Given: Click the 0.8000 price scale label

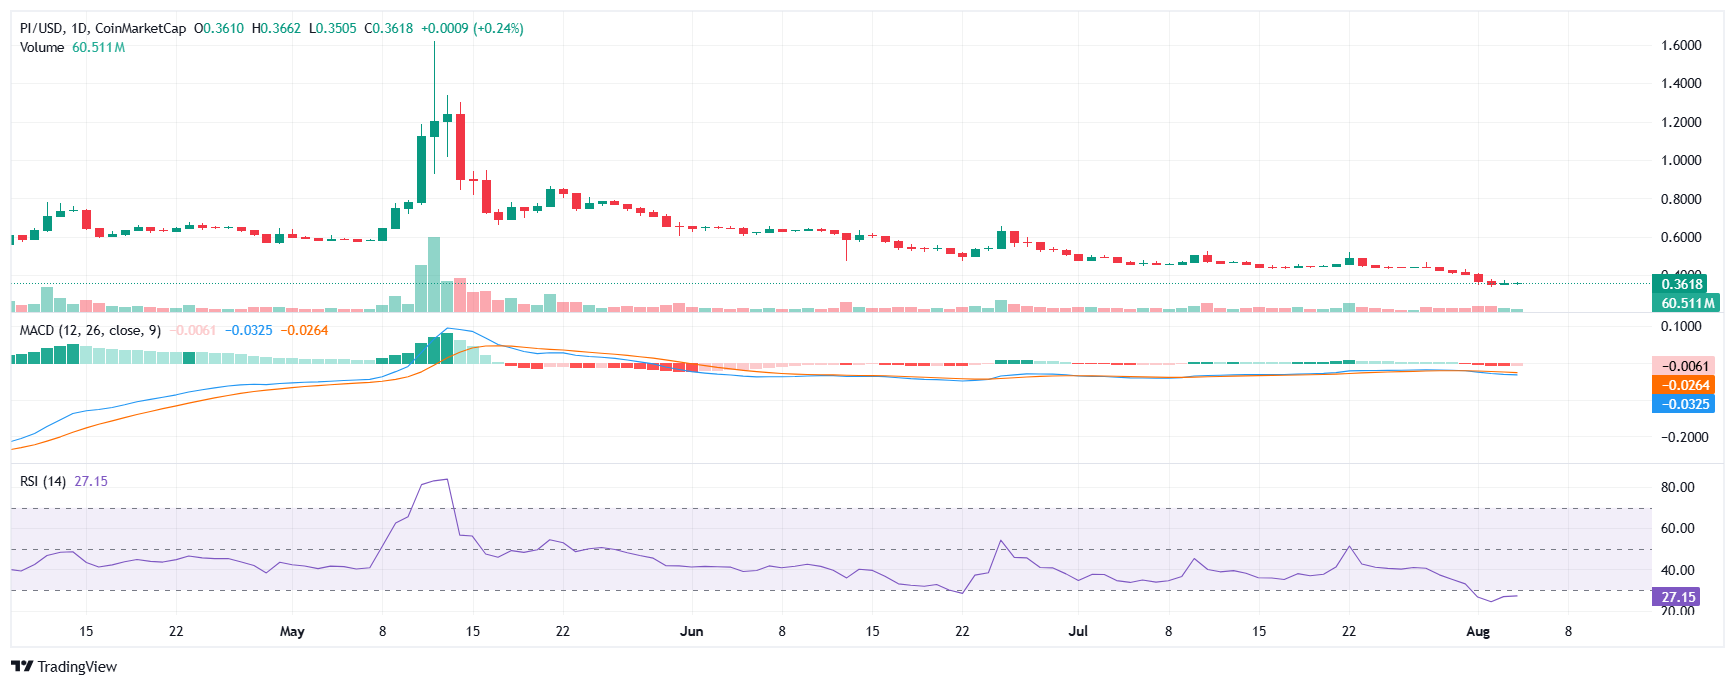Looking at the screenshot, I should pyautogui.click(x=1681, y=199).
